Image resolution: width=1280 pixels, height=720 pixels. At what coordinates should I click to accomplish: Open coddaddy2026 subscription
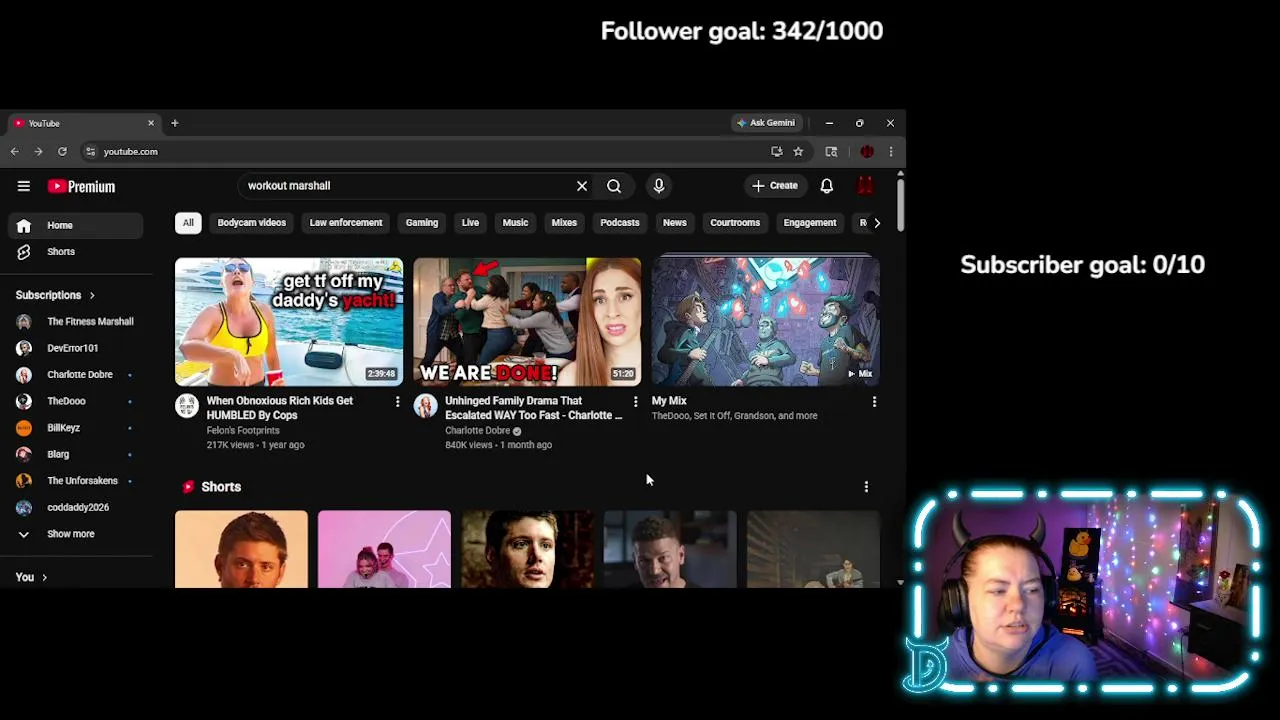[76, 508]
